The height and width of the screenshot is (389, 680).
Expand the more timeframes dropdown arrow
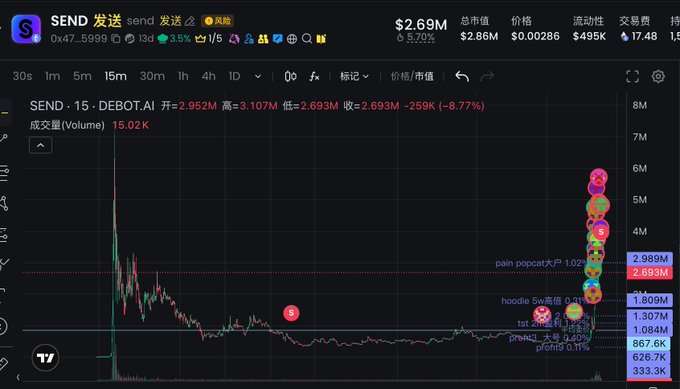(x=258, y=76)
